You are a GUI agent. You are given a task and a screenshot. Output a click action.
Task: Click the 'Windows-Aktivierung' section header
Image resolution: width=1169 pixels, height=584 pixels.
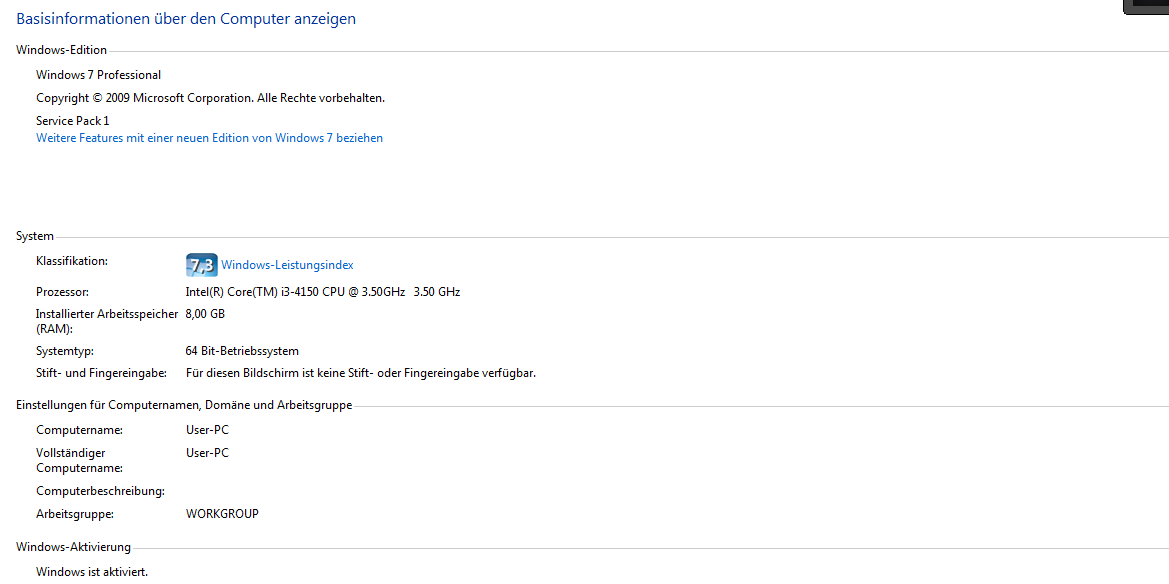coord(73,547)
